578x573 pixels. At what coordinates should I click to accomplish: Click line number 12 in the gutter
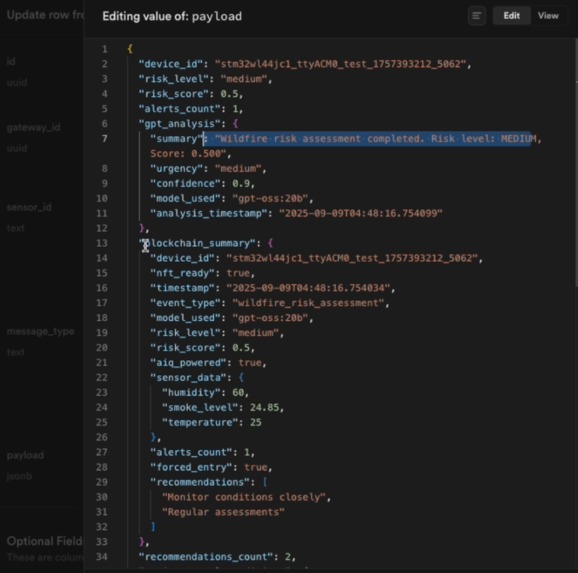102,228
